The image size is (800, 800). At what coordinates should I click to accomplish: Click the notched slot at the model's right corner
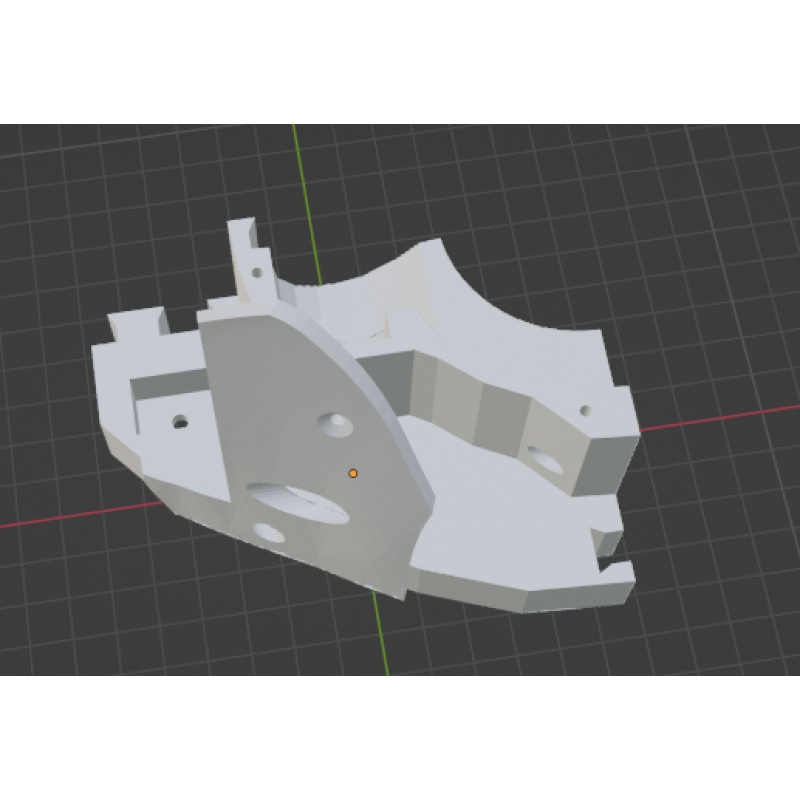(x=608, y=545)
